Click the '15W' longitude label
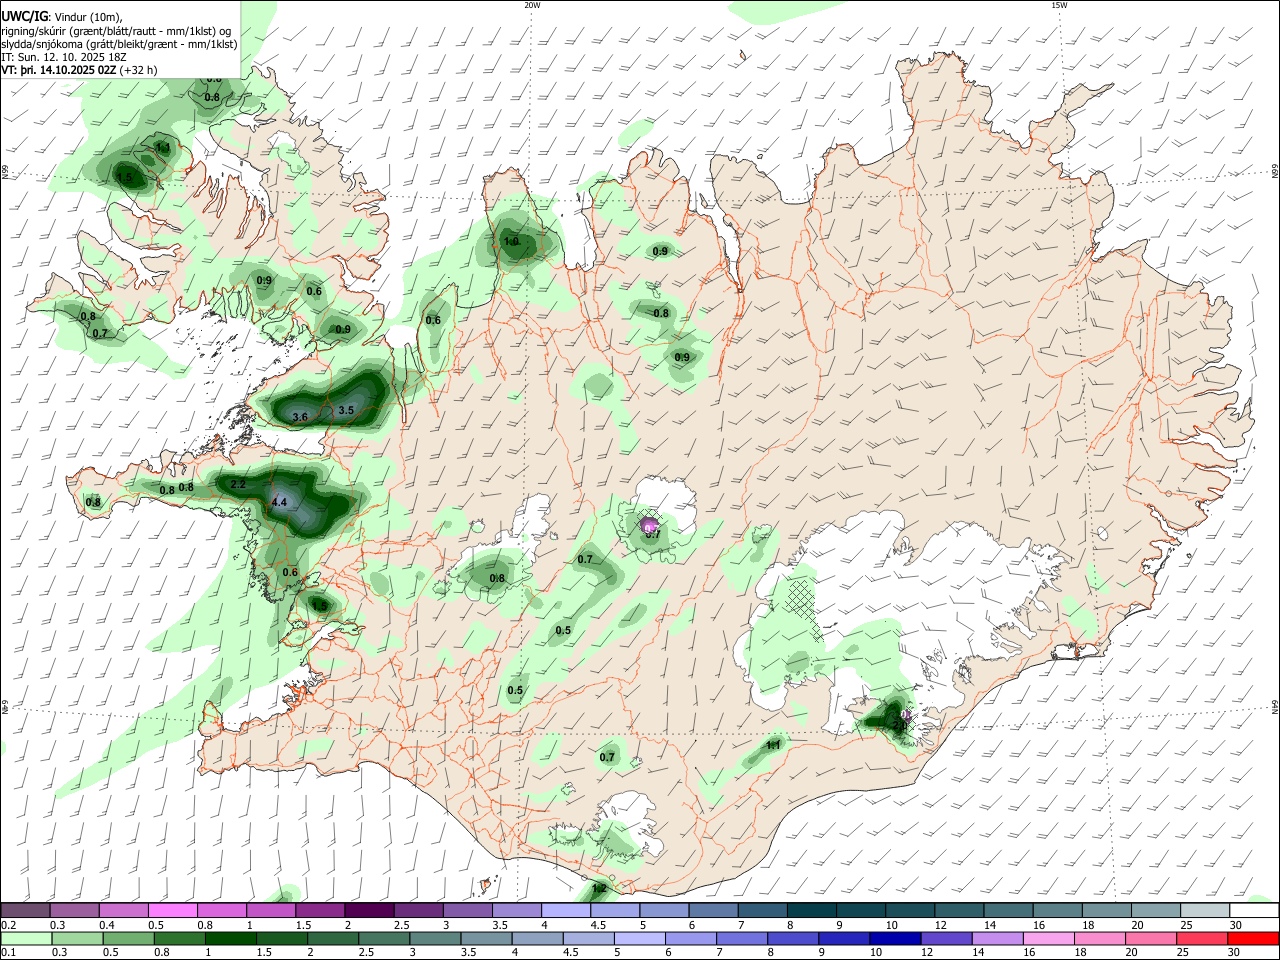1280x960 pixels. (1060, 5)
